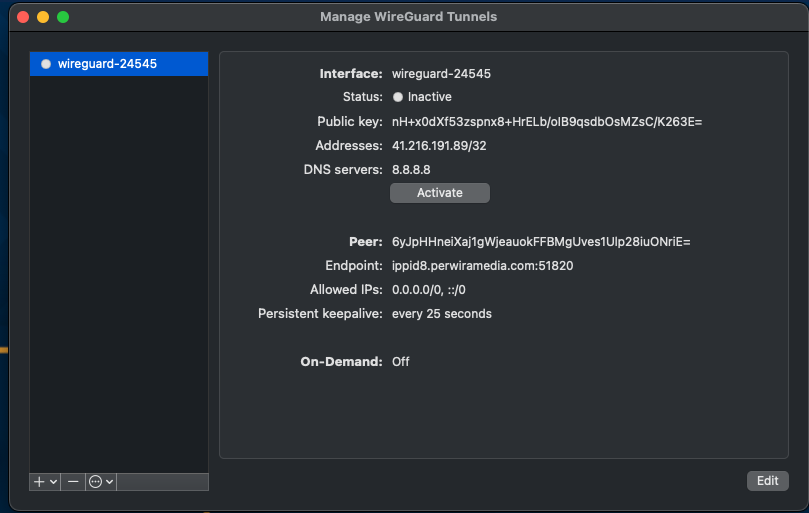Click the circled ellipsis more-actions icon

point(96,482)
